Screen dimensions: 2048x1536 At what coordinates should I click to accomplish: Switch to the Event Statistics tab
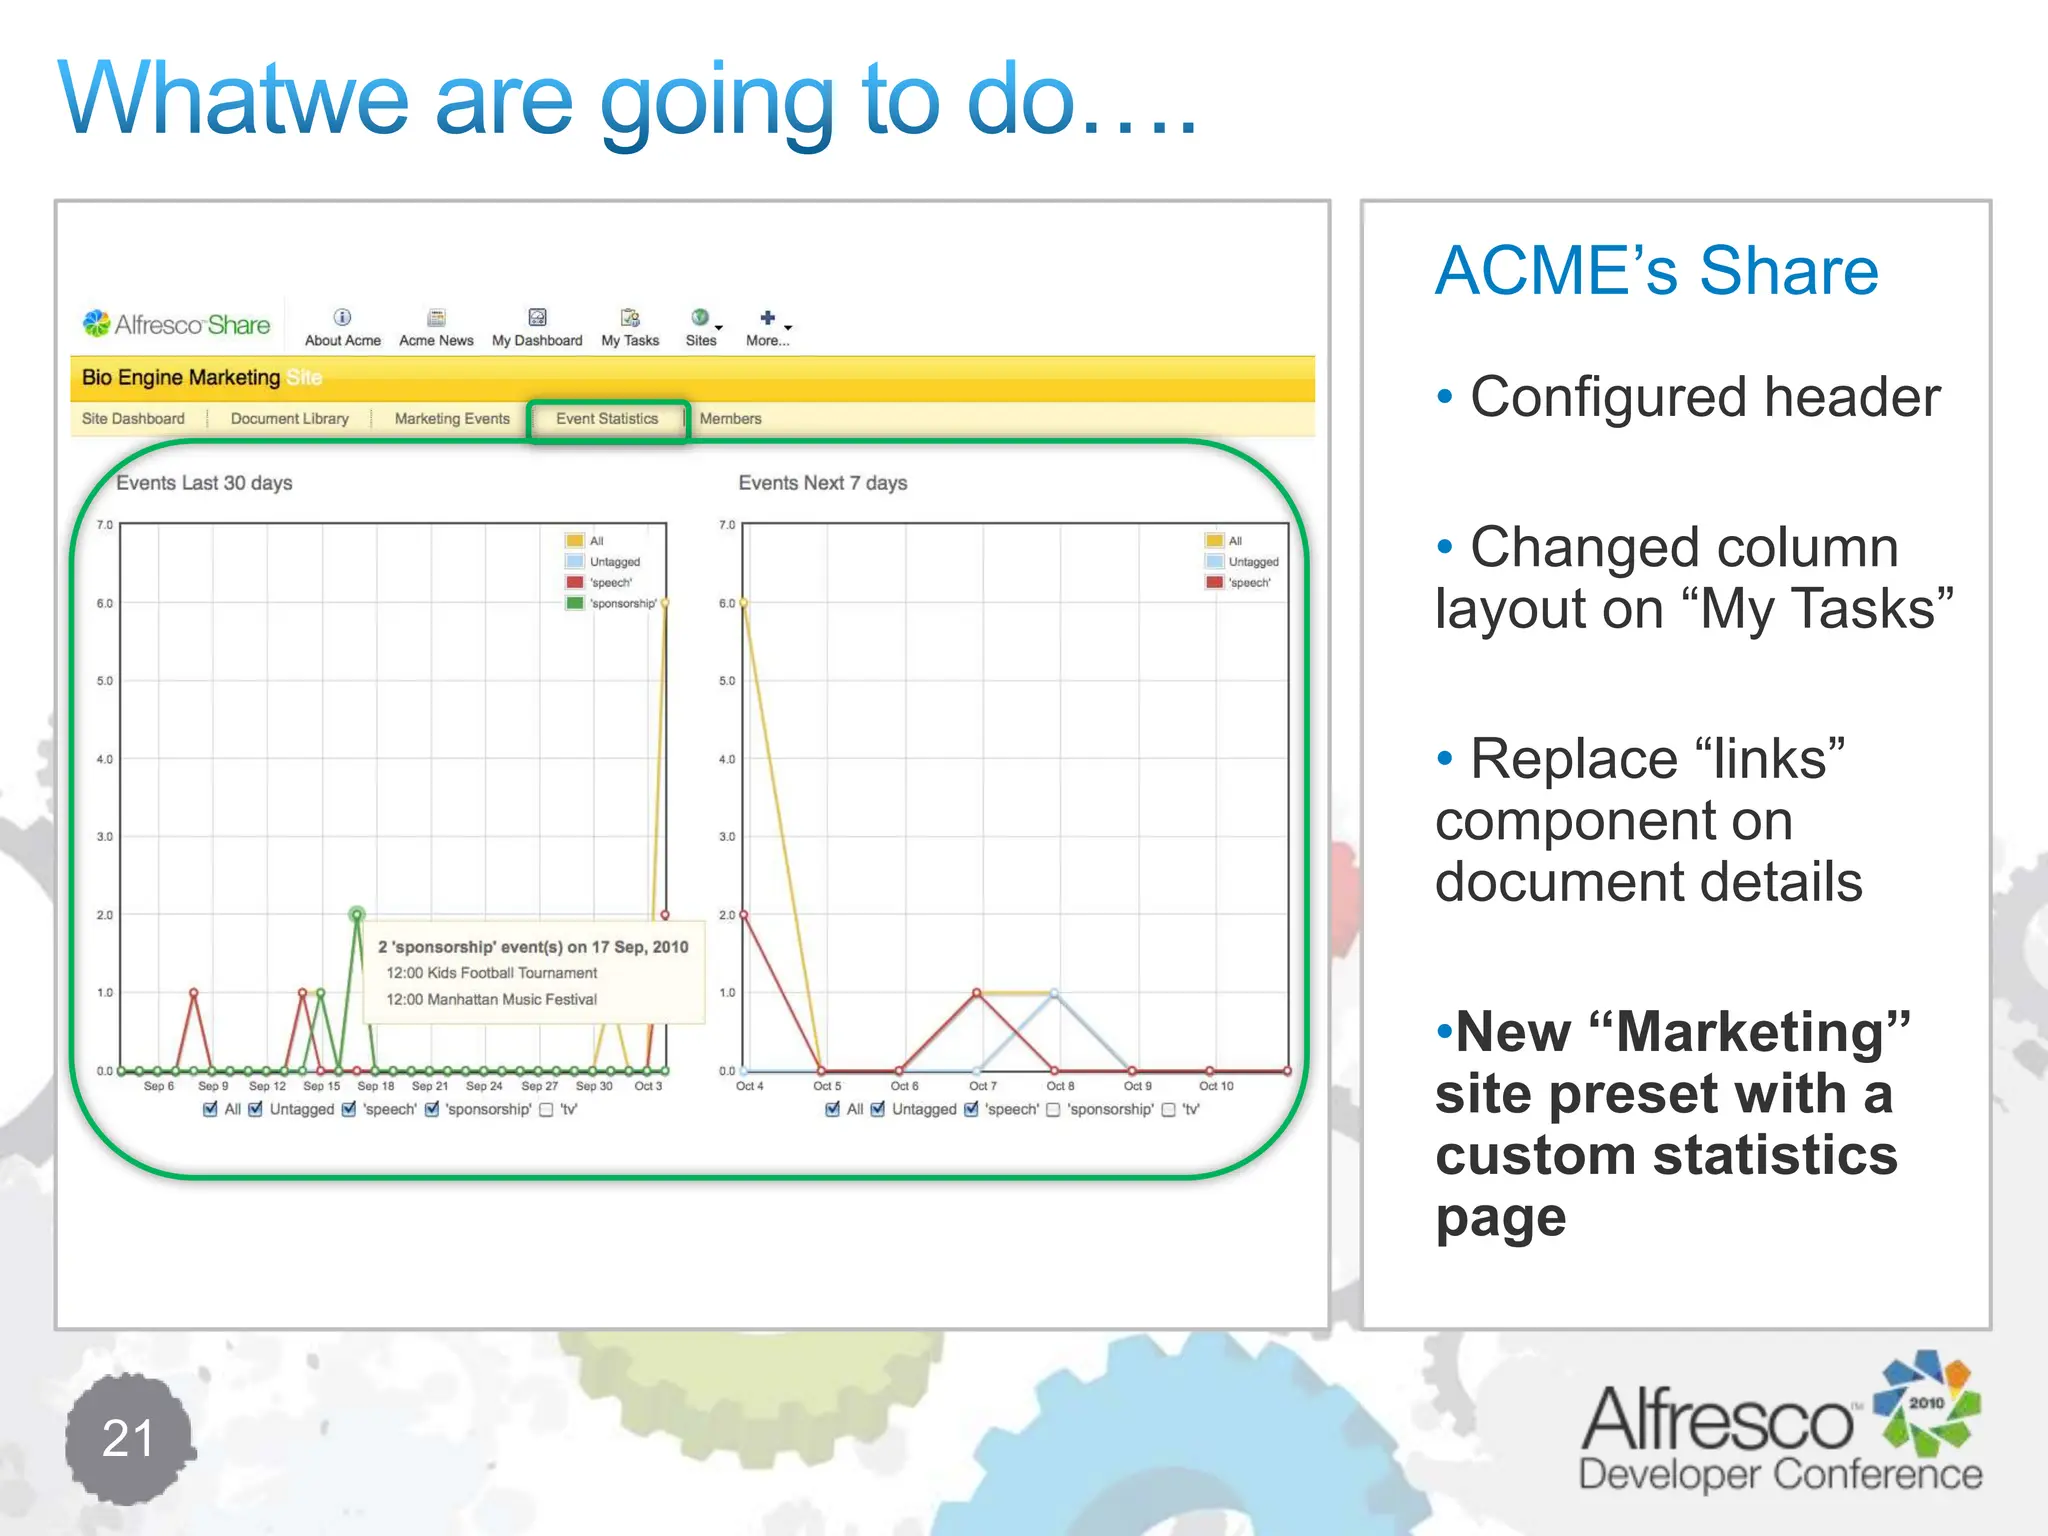[x=607, y=419]
